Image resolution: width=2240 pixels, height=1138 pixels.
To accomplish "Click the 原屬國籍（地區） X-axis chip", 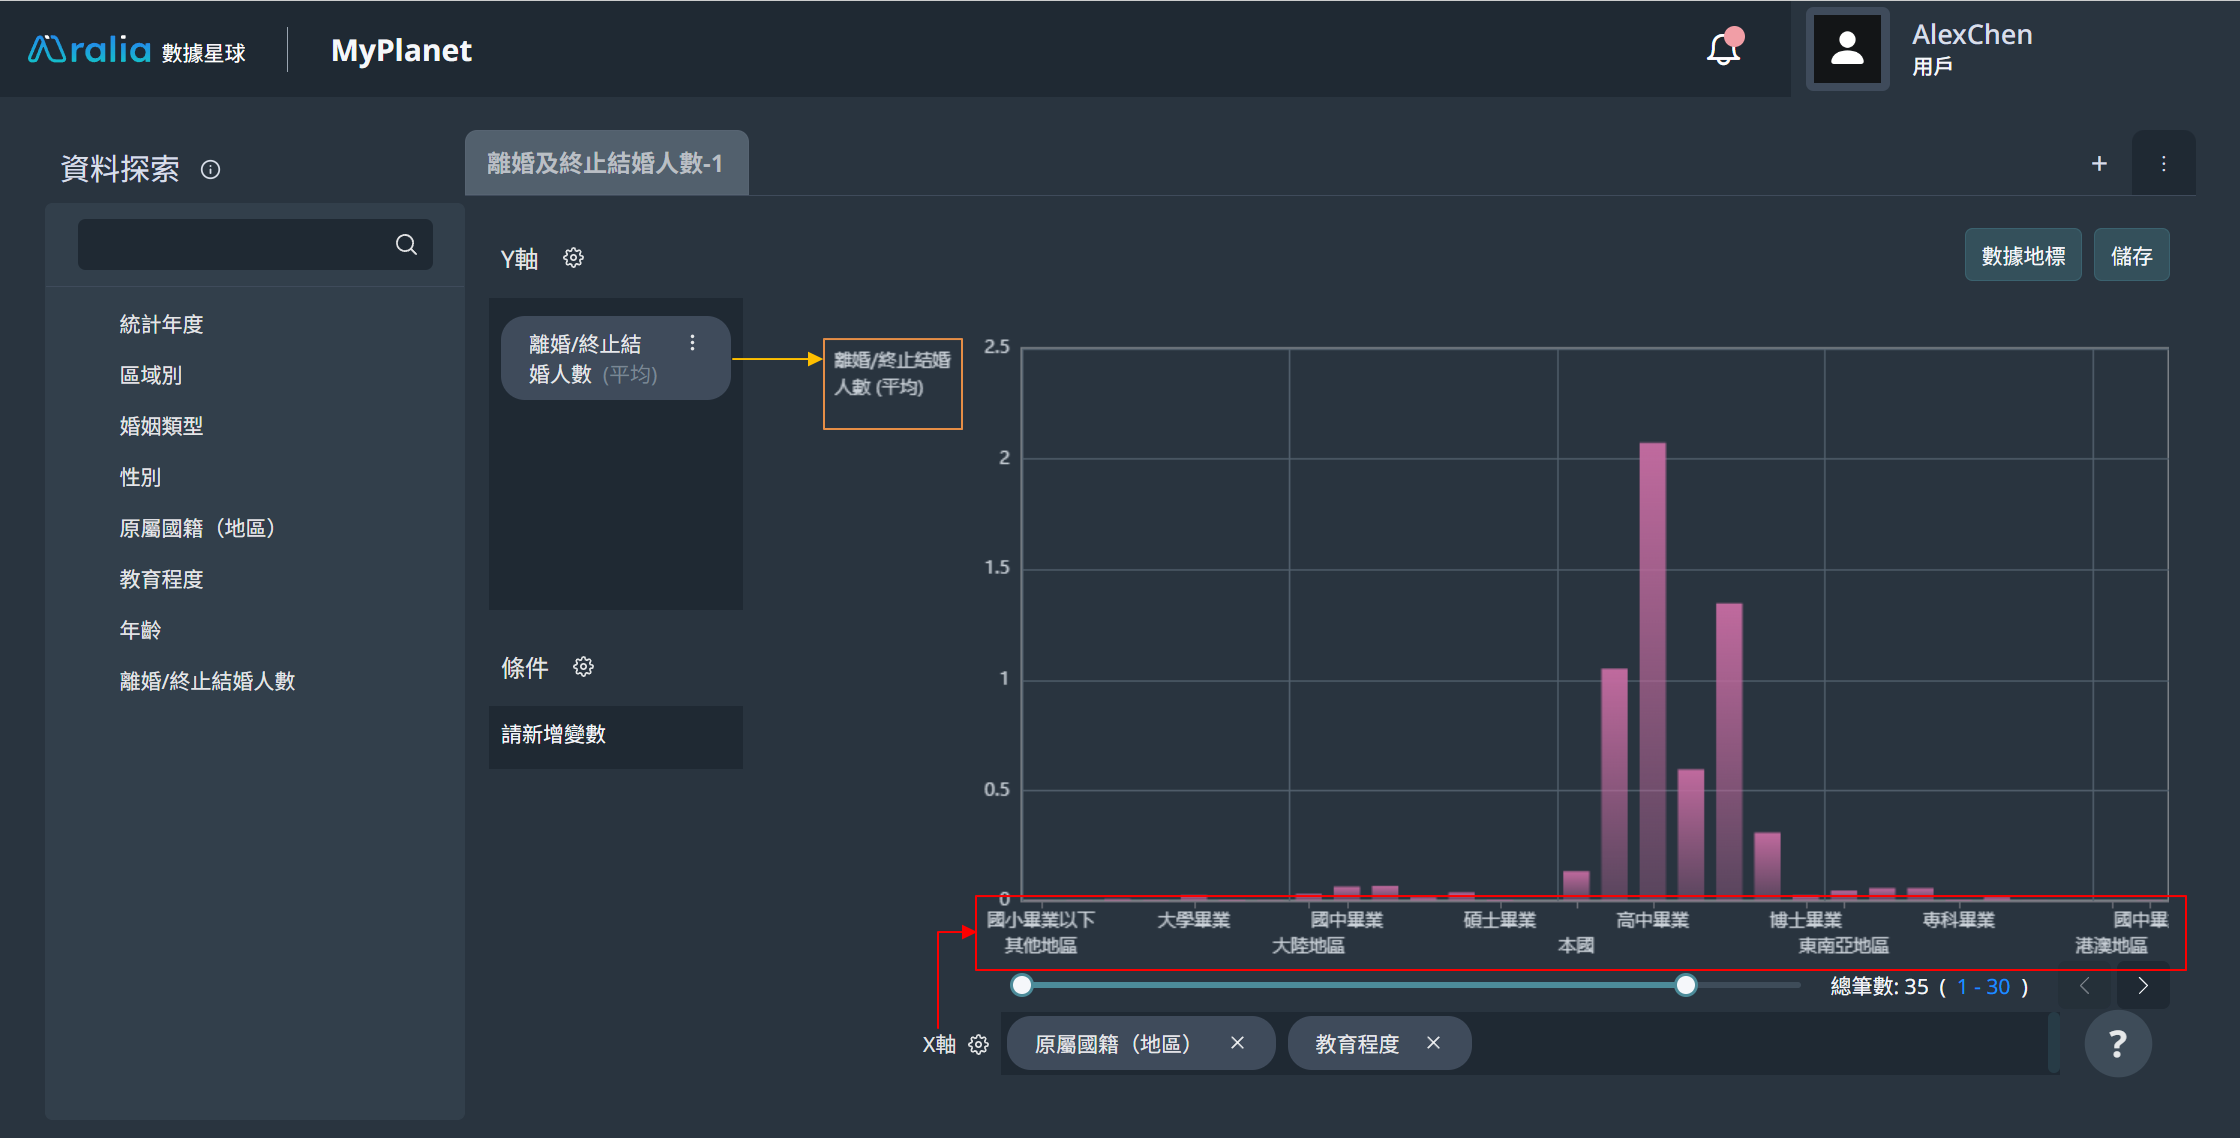I will point(1140,1044).
